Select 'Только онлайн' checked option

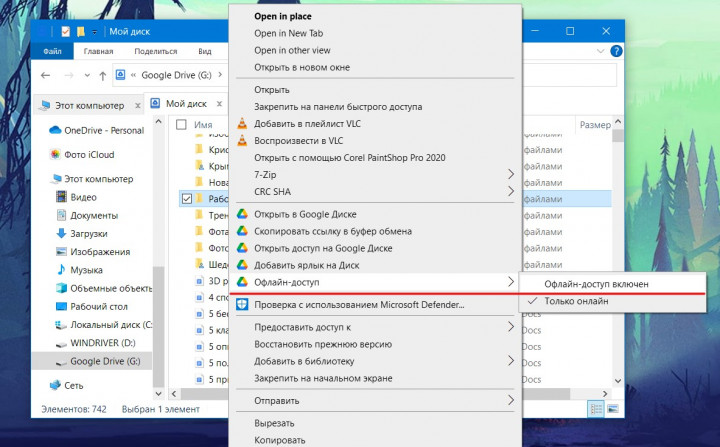pos(575,301)
